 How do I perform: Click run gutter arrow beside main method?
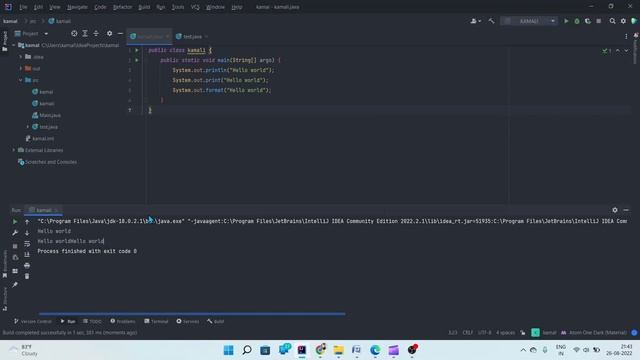[137, 60]
